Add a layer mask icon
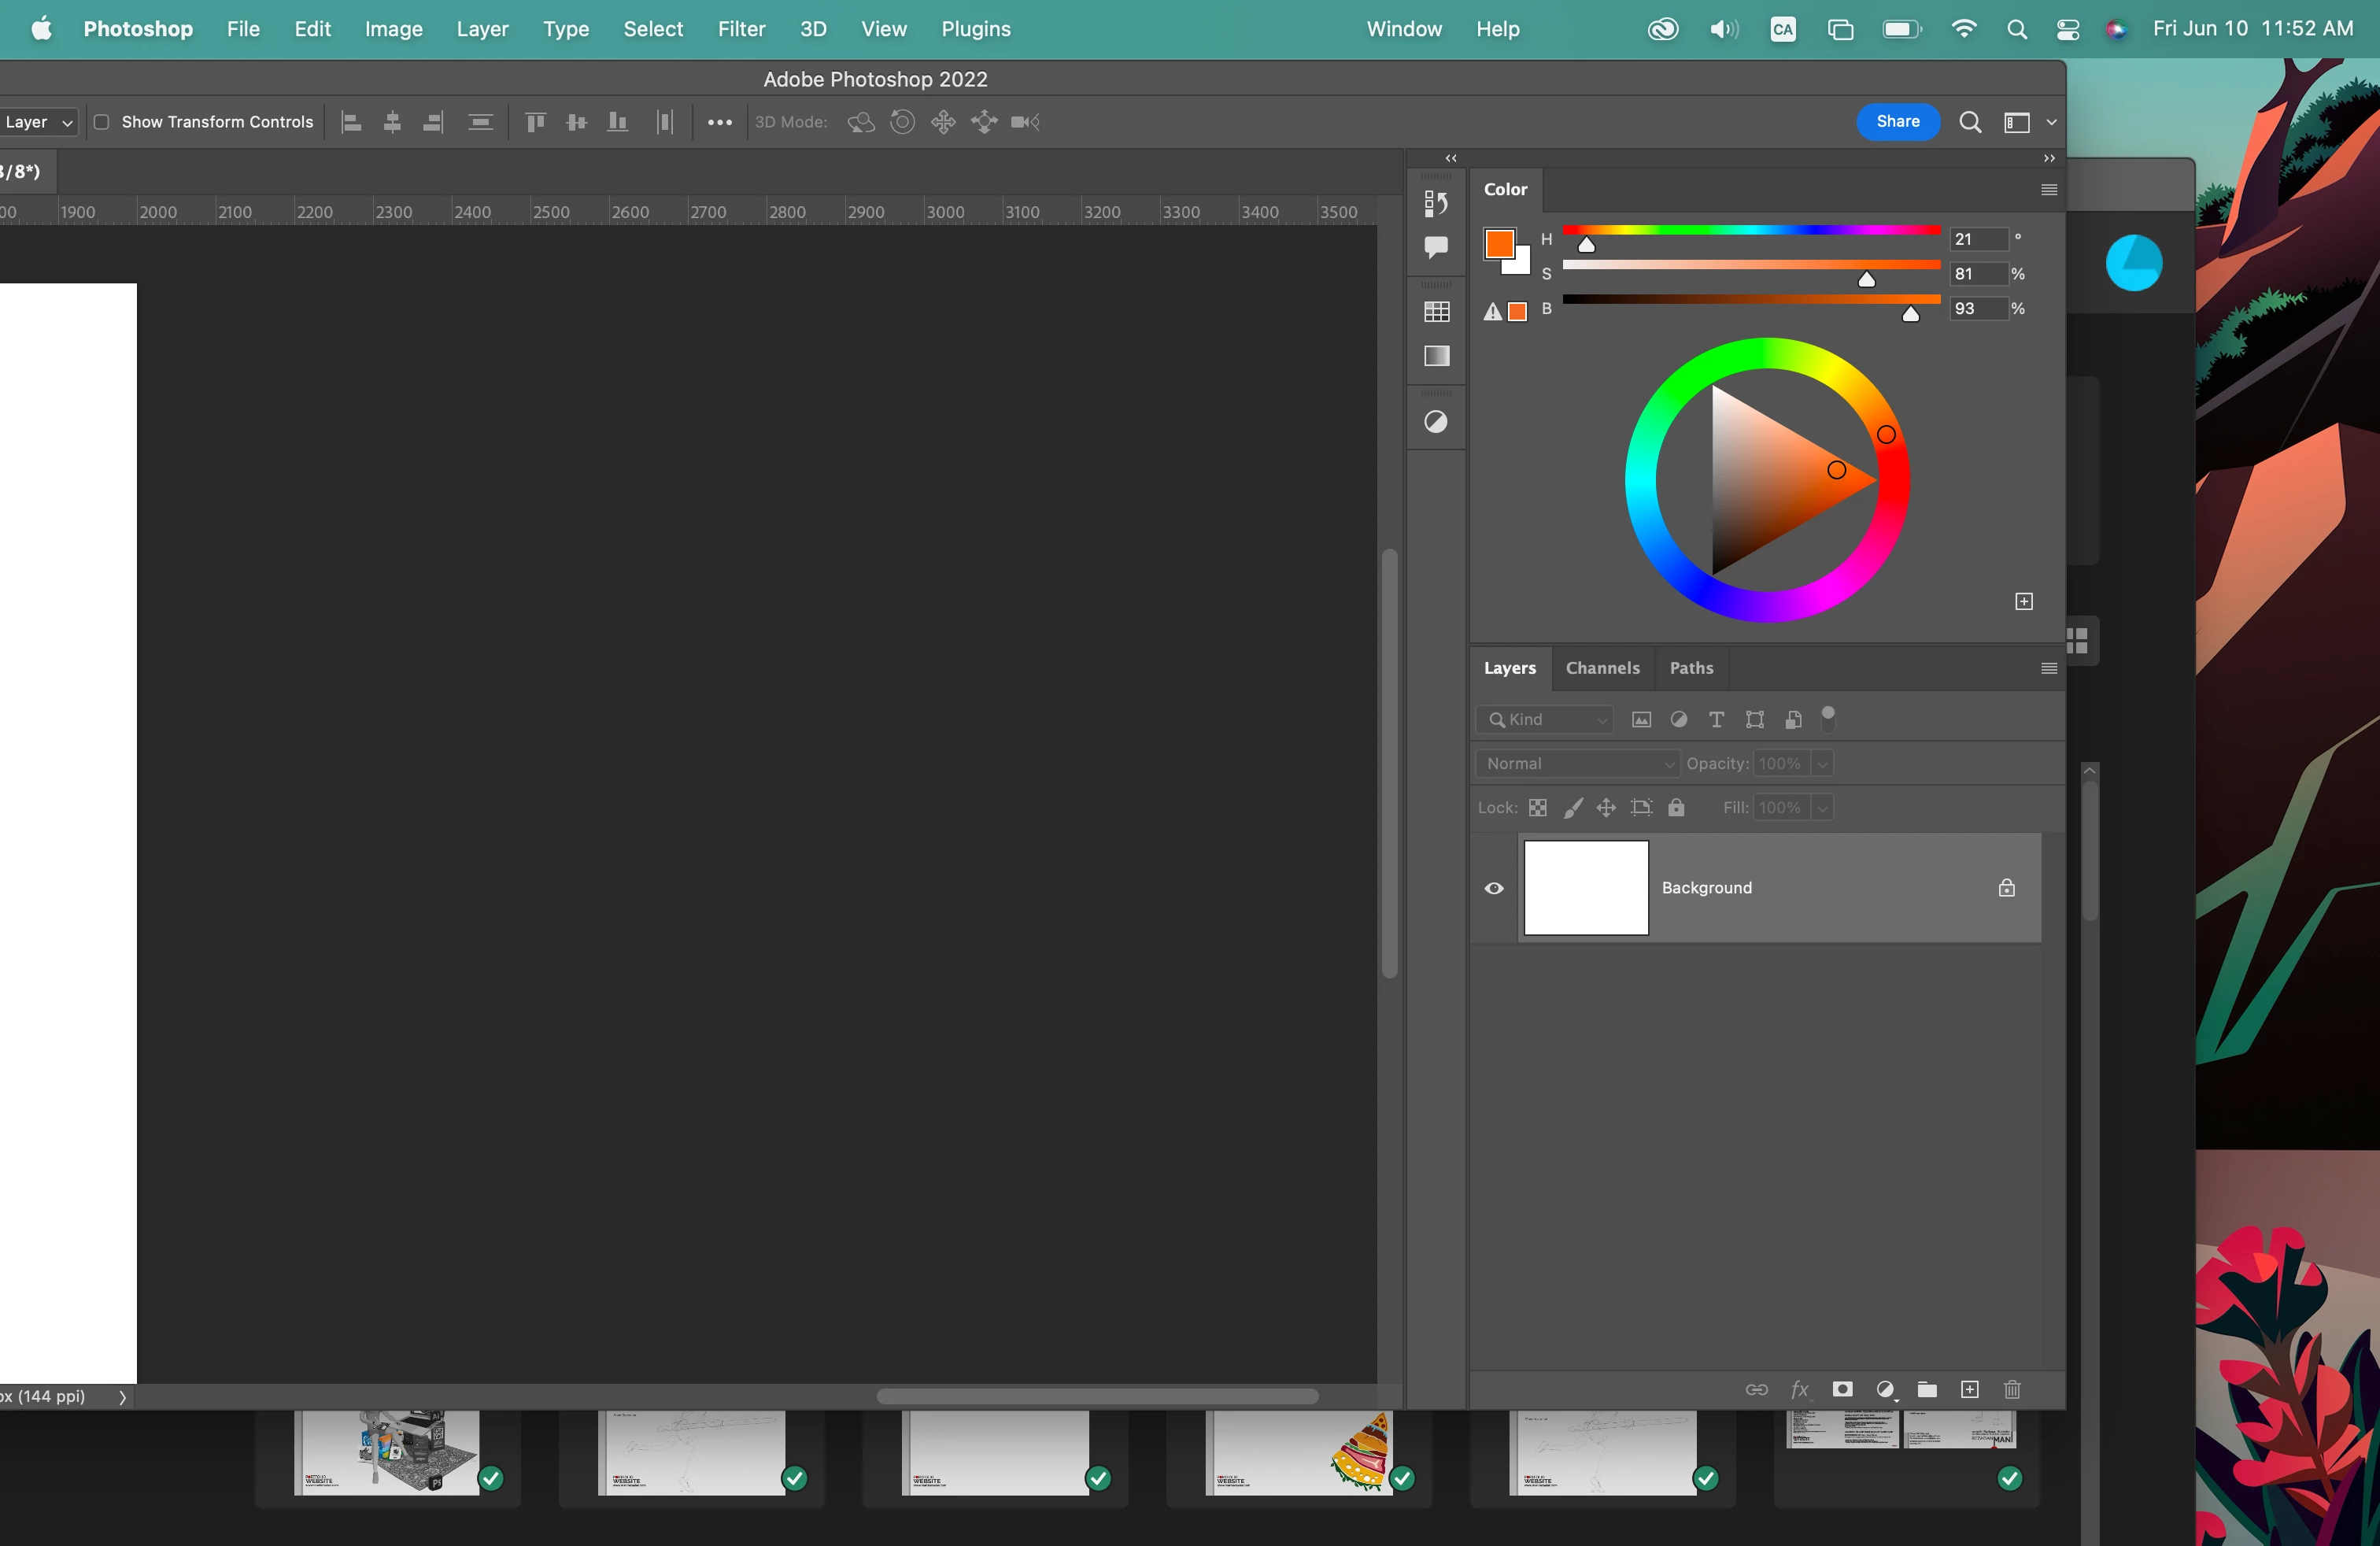Screen dimensions: 2380x1546 coord(1842,1389)
